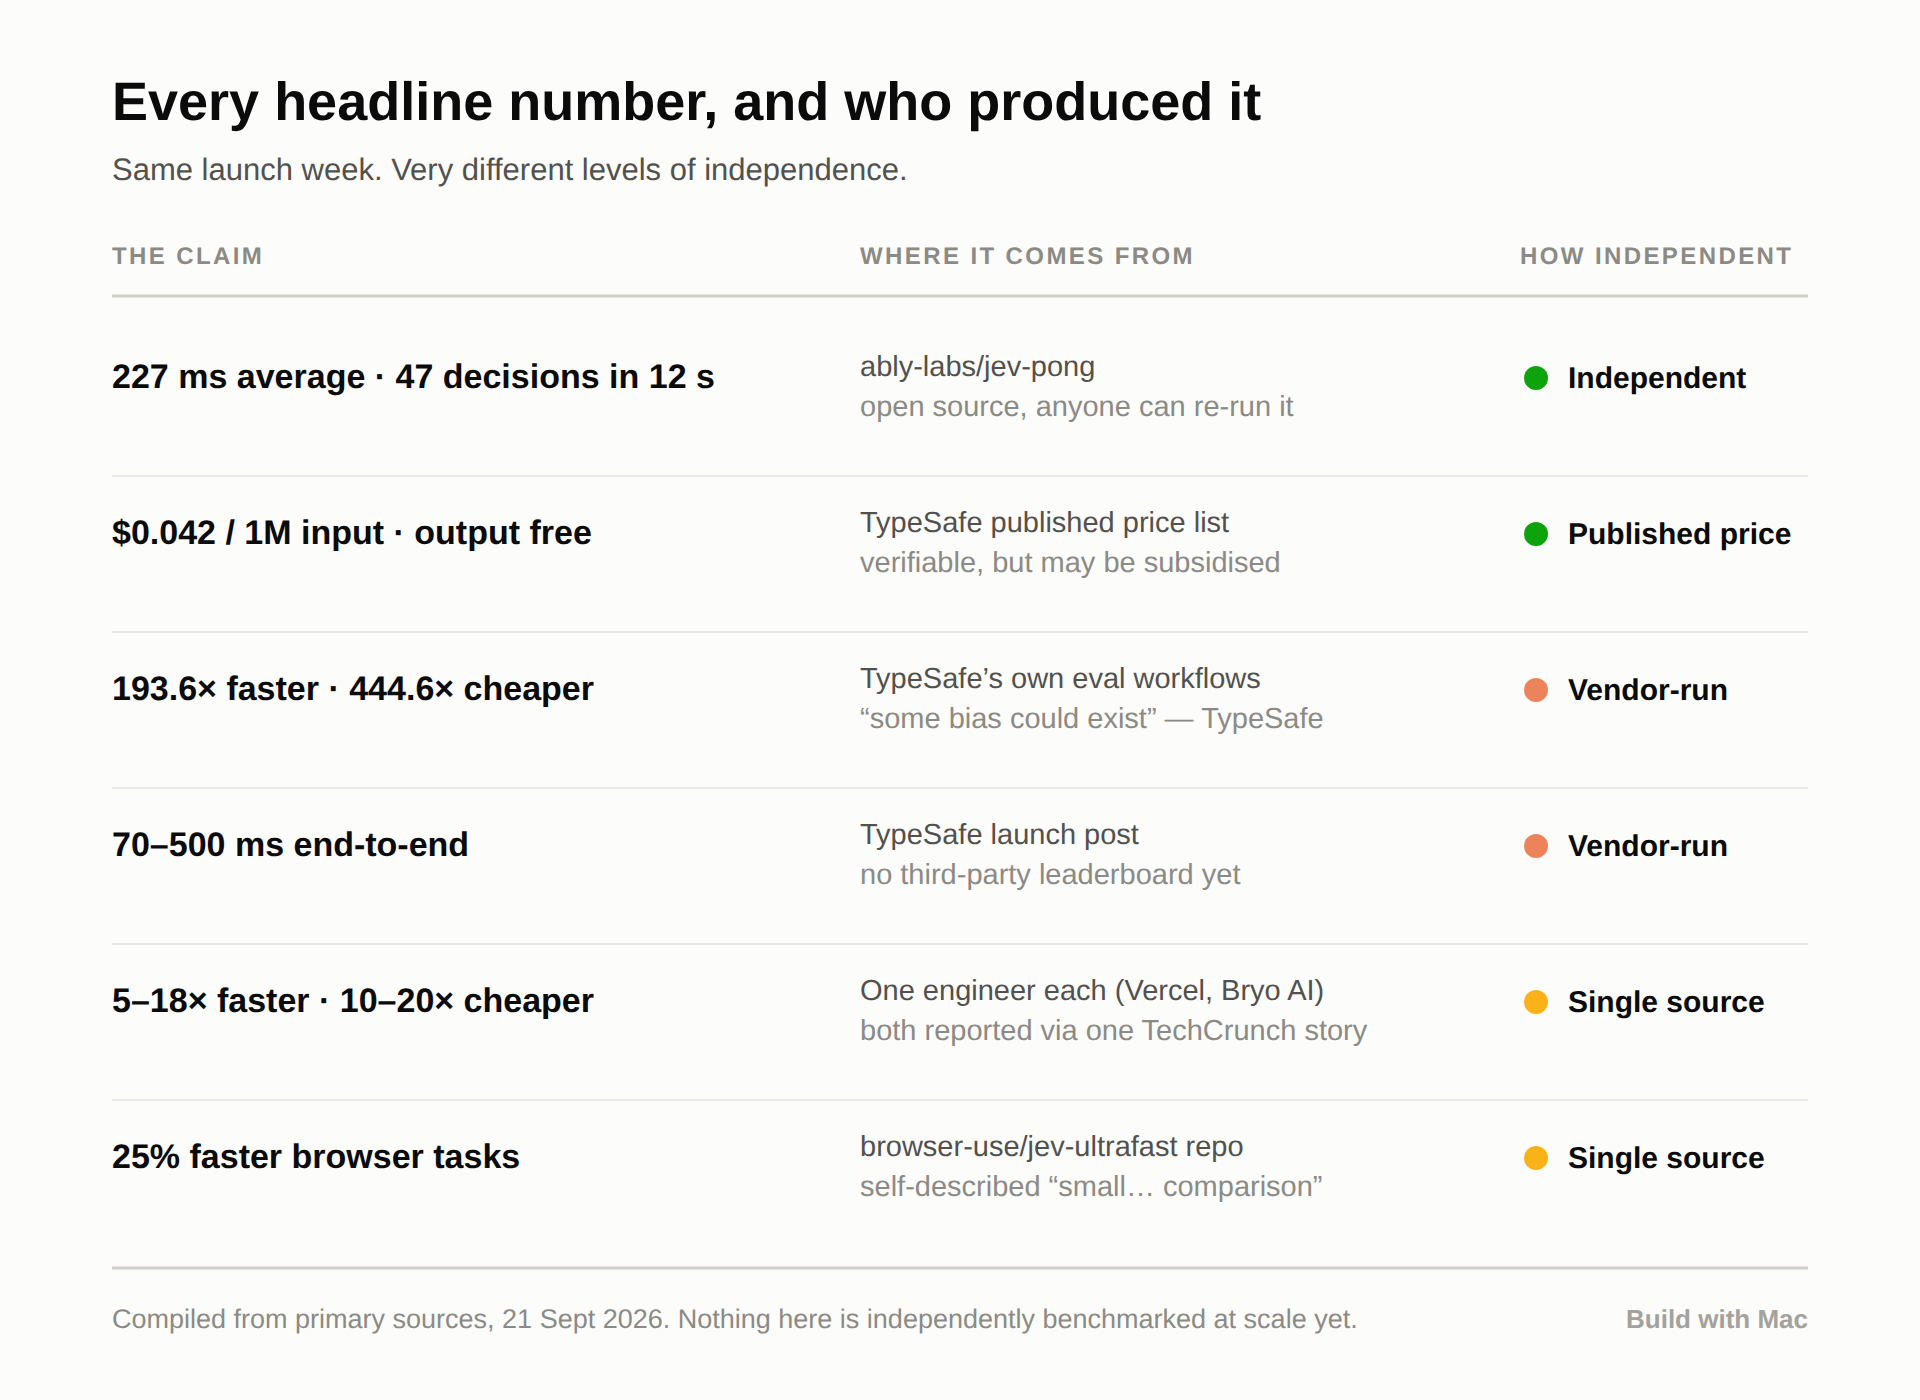Viewport: 1920px width, 1400px height.
Task: Click the compiled-from-primary-sources footnote
Action: point(734,1319)
